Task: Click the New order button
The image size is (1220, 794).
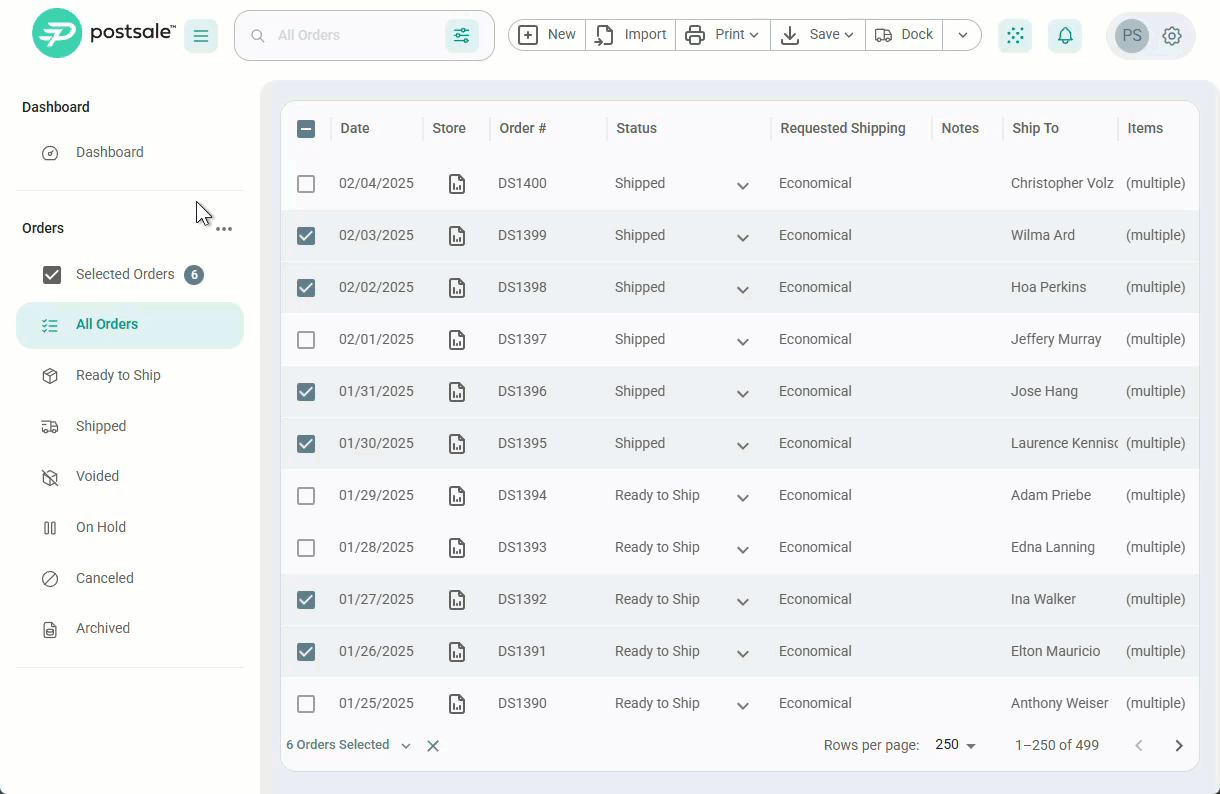Action: [547, 35]
